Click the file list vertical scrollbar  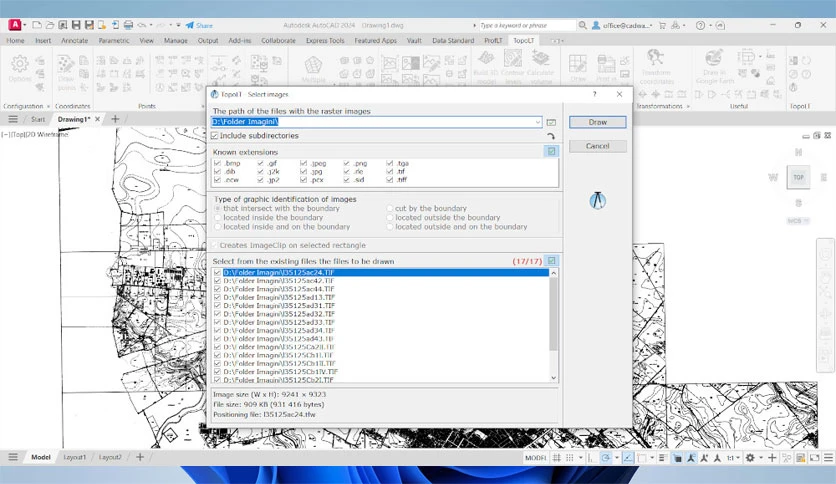coord(553,325)
